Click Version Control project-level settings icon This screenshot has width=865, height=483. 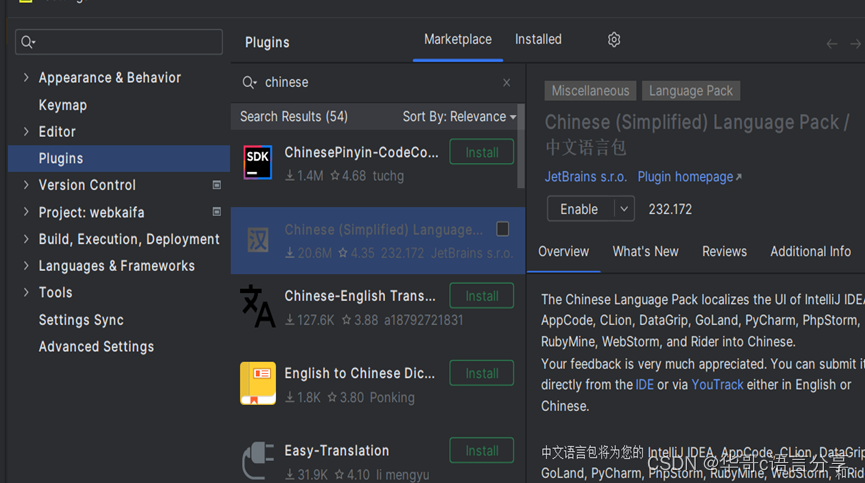[x=217, y=185]
